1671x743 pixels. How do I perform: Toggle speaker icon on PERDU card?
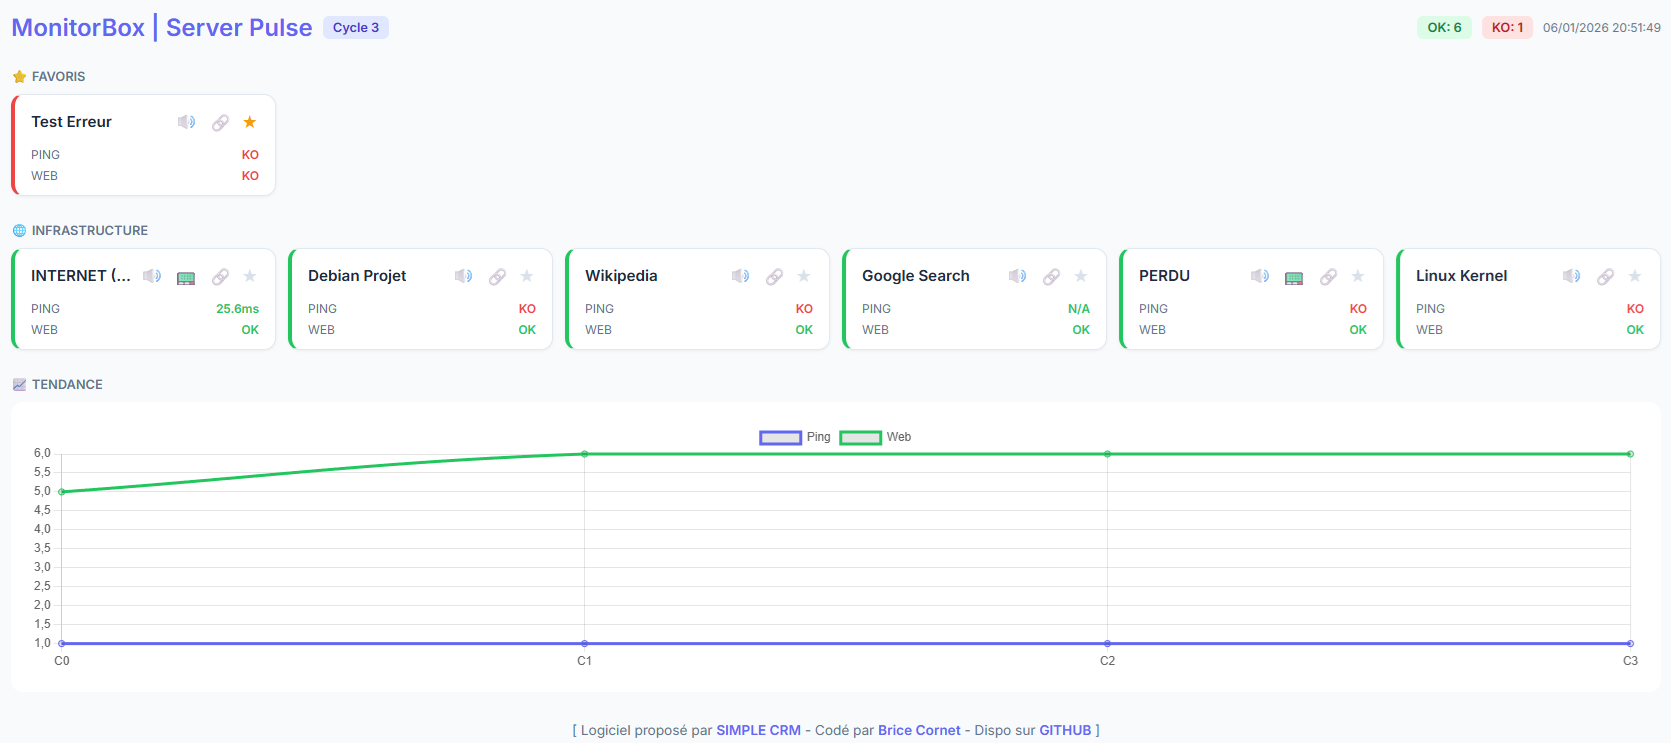coord(1260,276)
